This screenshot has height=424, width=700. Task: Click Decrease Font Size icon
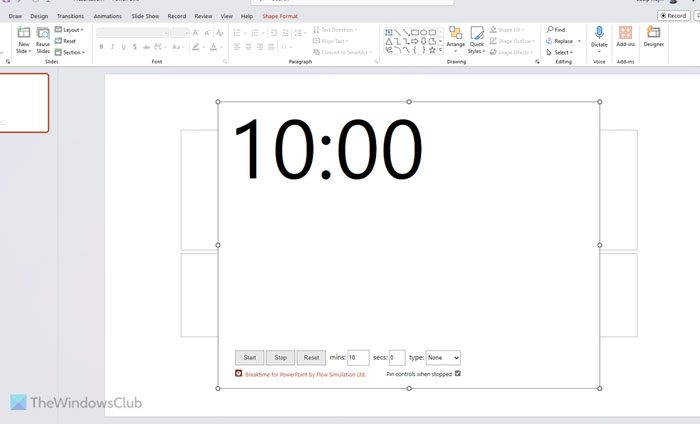[x=208, y=33]
